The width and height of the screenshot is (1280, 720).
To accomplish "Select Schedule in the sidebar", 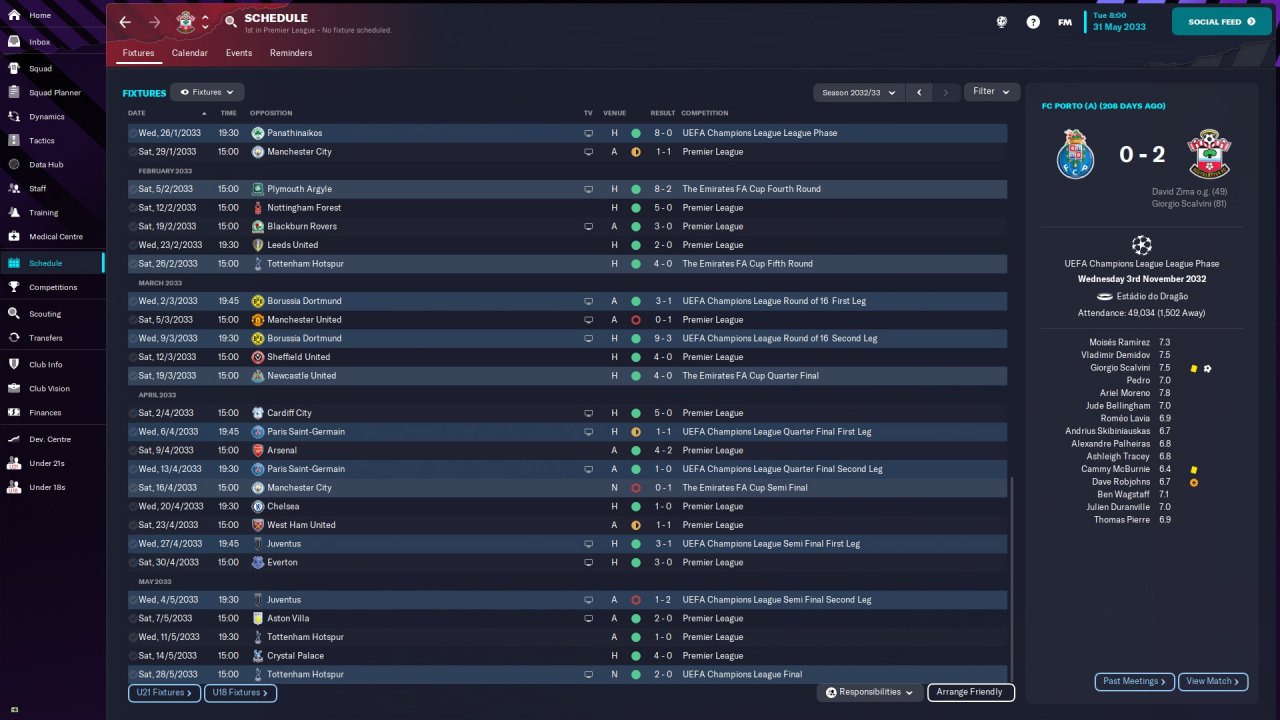I will coord(52,263).
